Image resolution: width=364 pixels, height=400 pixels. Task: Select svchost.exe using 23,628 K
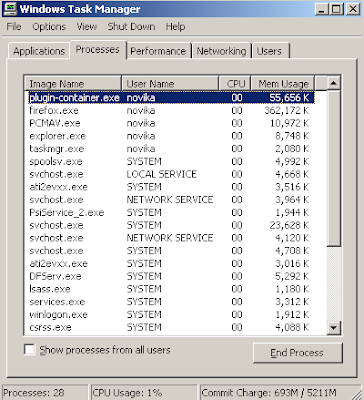coord(171,225)
